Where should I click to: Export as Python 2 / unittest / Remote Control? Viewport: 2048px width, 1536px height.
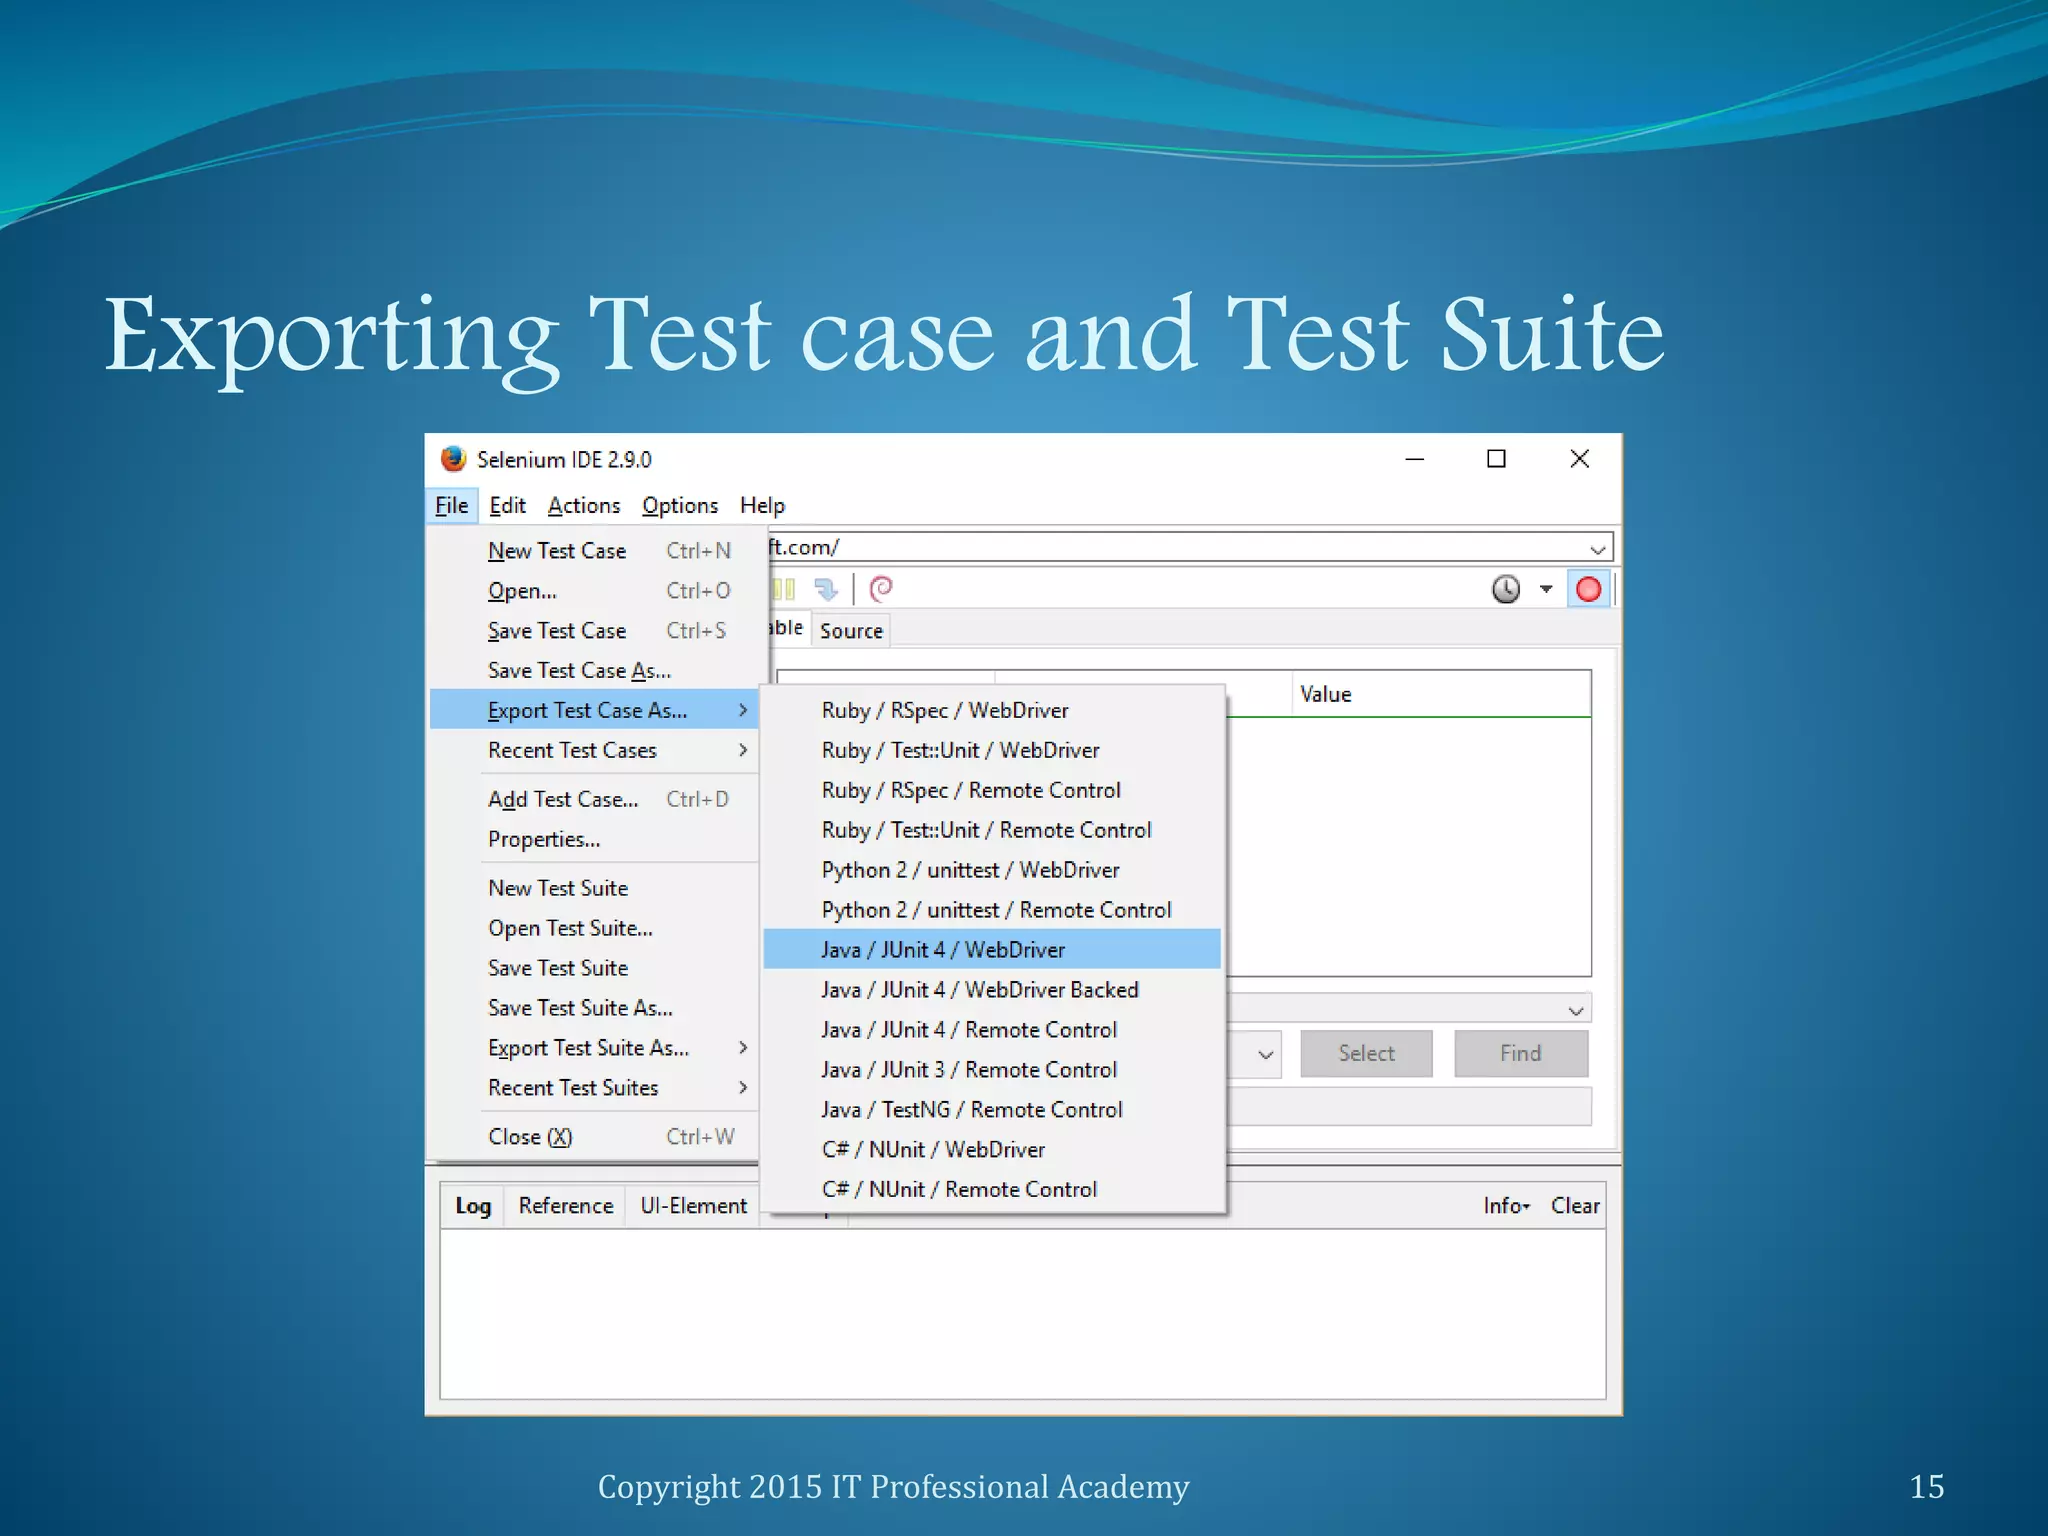992,910
